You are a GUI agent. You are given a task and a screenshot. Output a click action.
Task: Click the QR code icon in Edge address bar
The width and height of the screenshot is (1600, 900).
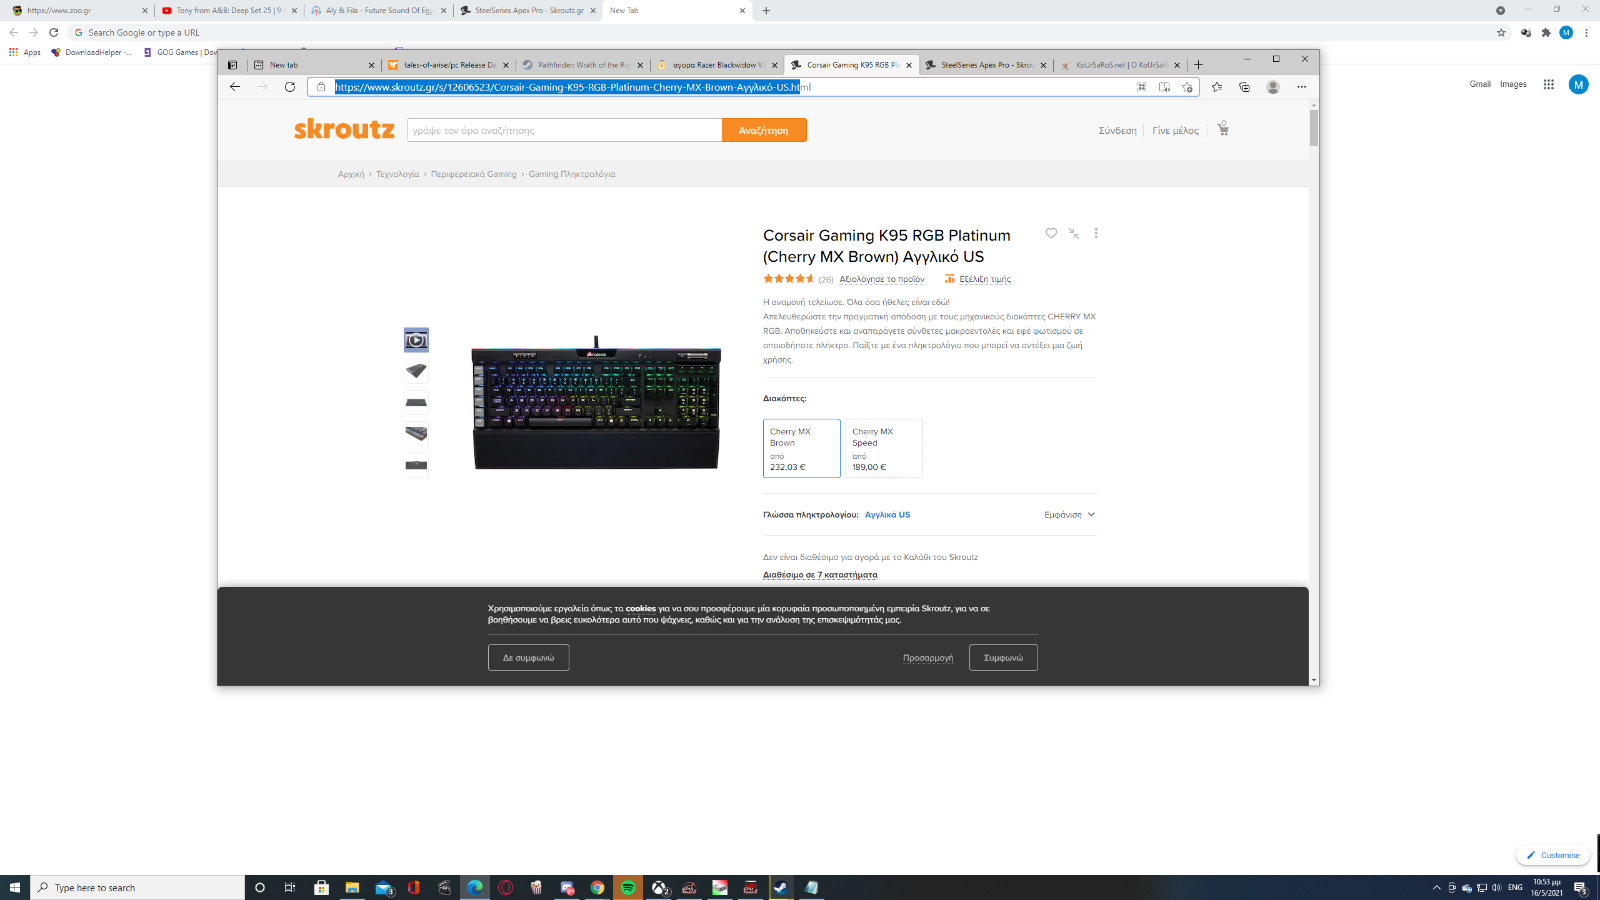coord(1141,87)
